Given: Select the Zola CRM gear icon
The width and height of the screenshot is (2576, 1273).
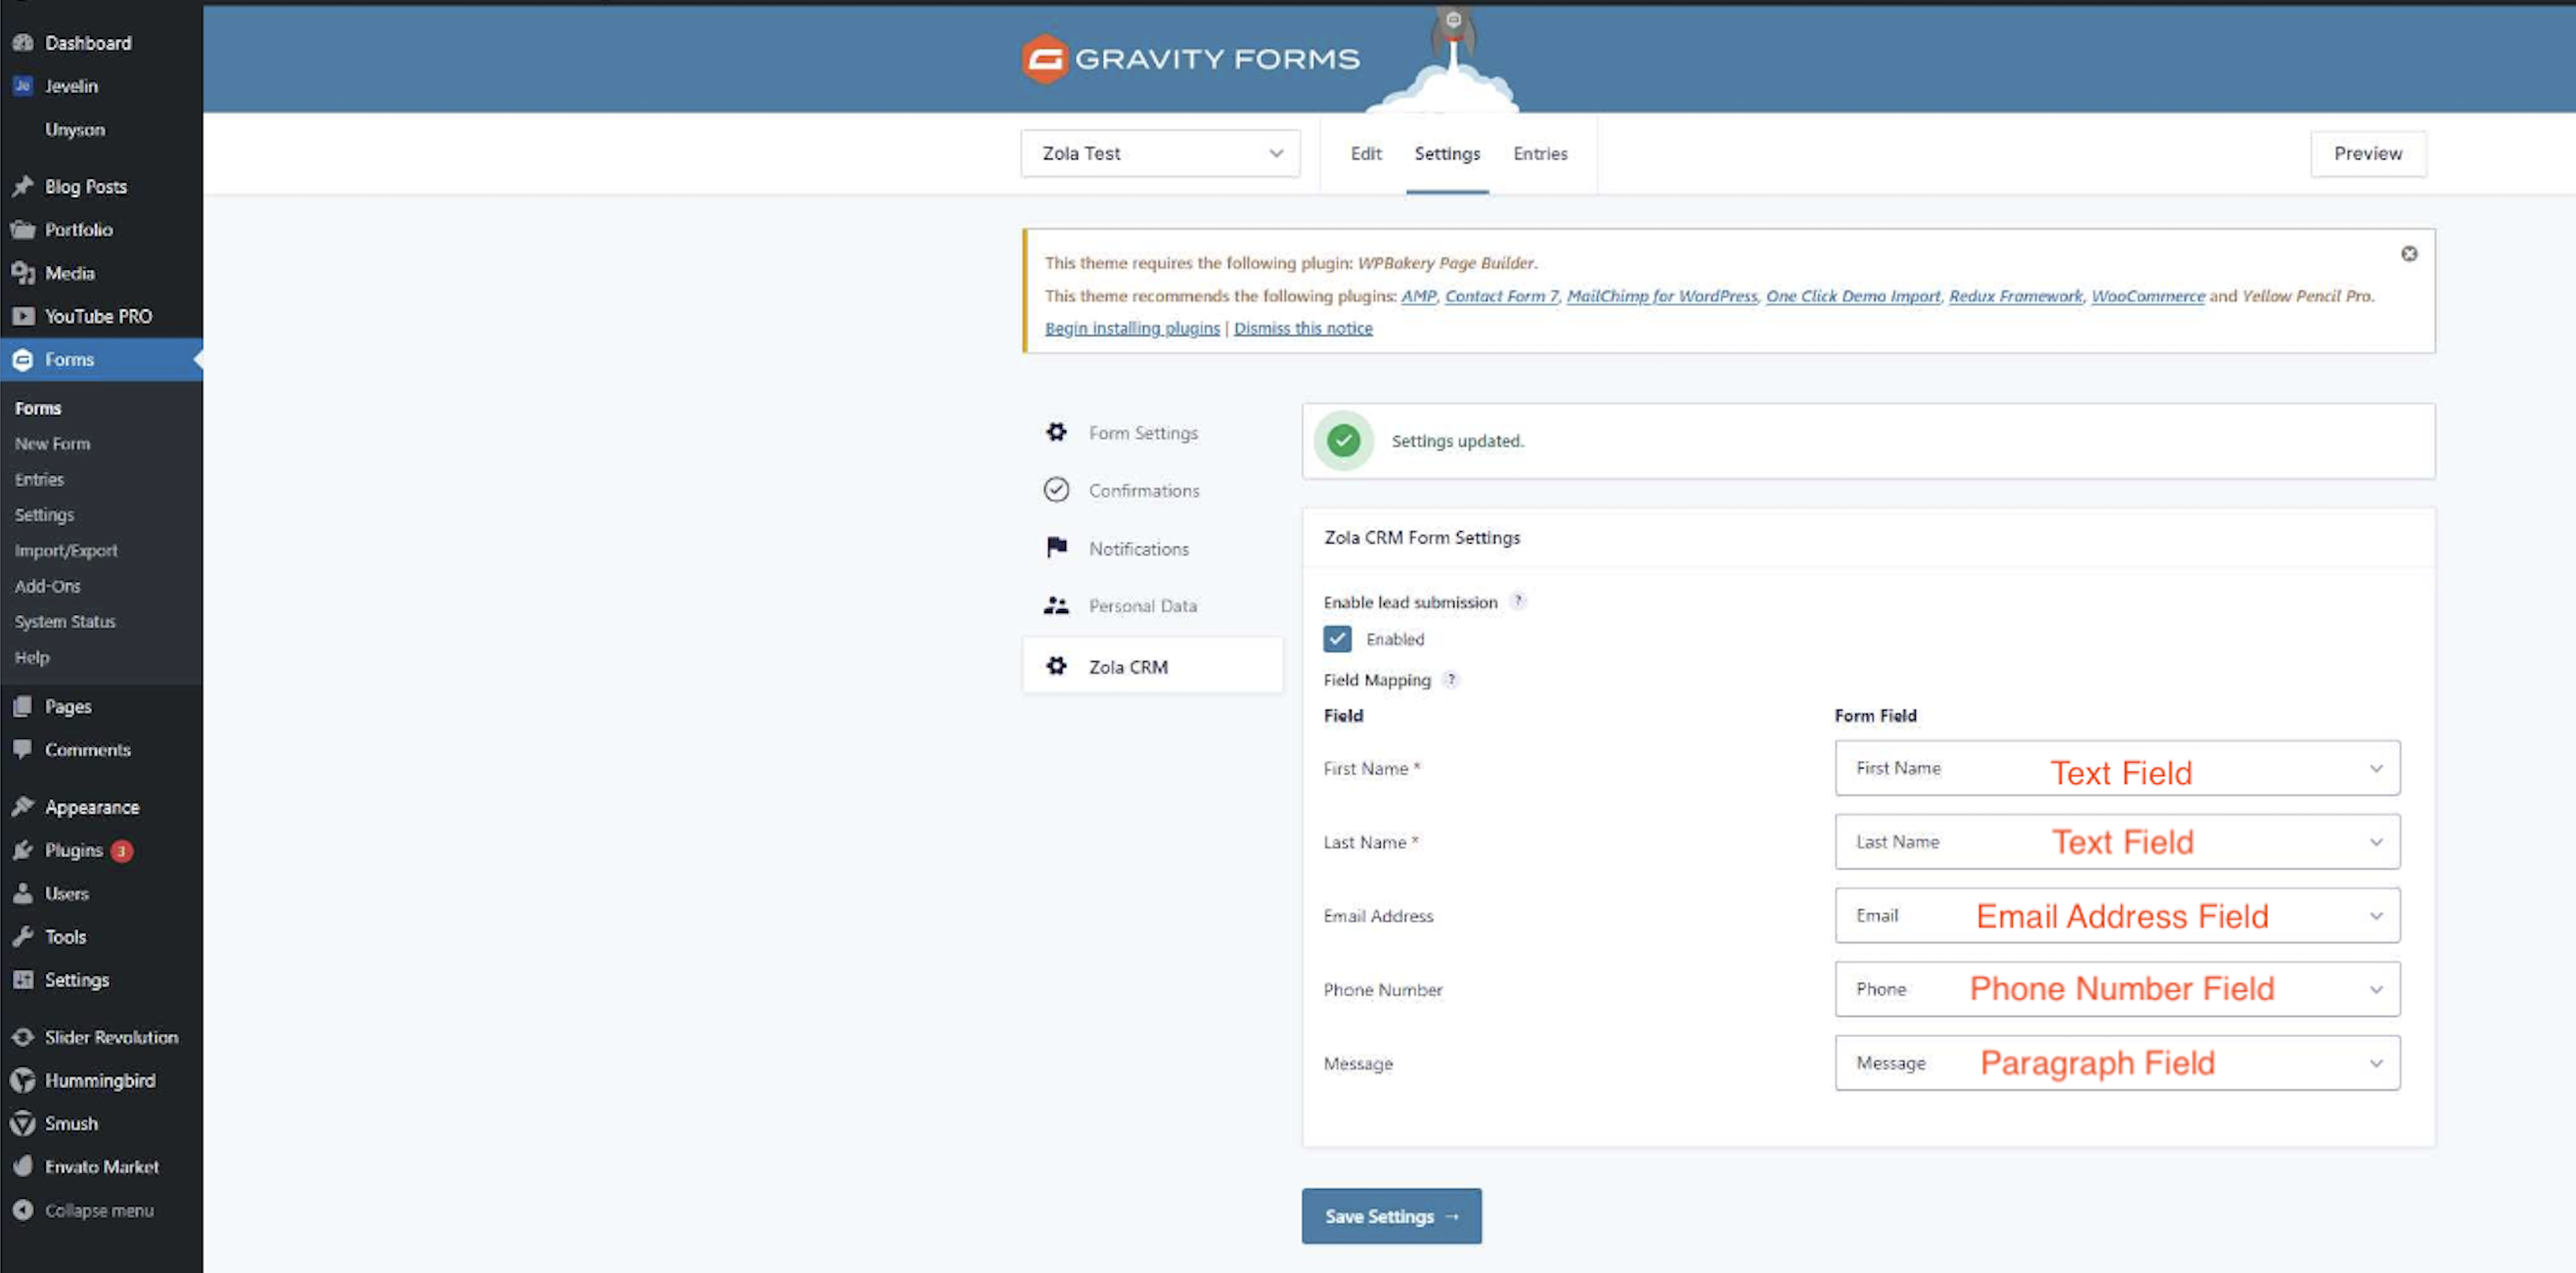Looking at the screenshot, I should pyautogui.click(x=1056, y=665).
